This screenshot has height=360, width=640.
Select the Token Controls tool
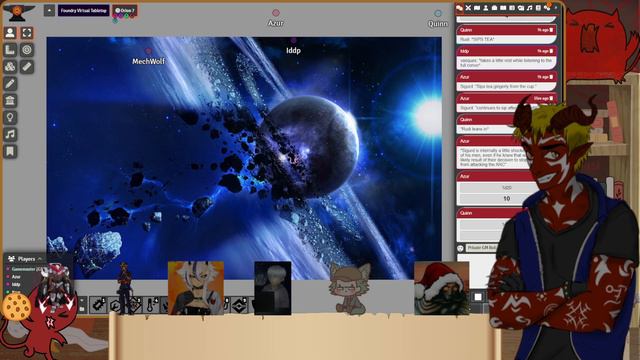(10, 33)
